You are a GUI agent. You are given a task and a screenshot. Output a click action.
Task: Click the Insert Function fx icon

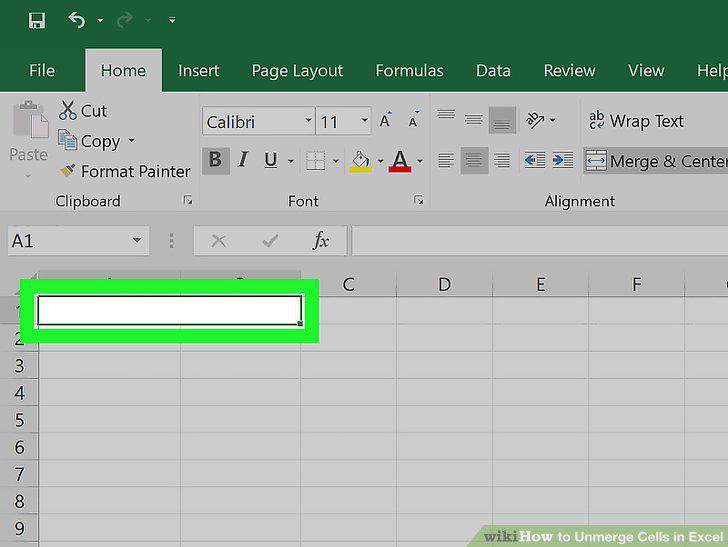pos(321,240)
